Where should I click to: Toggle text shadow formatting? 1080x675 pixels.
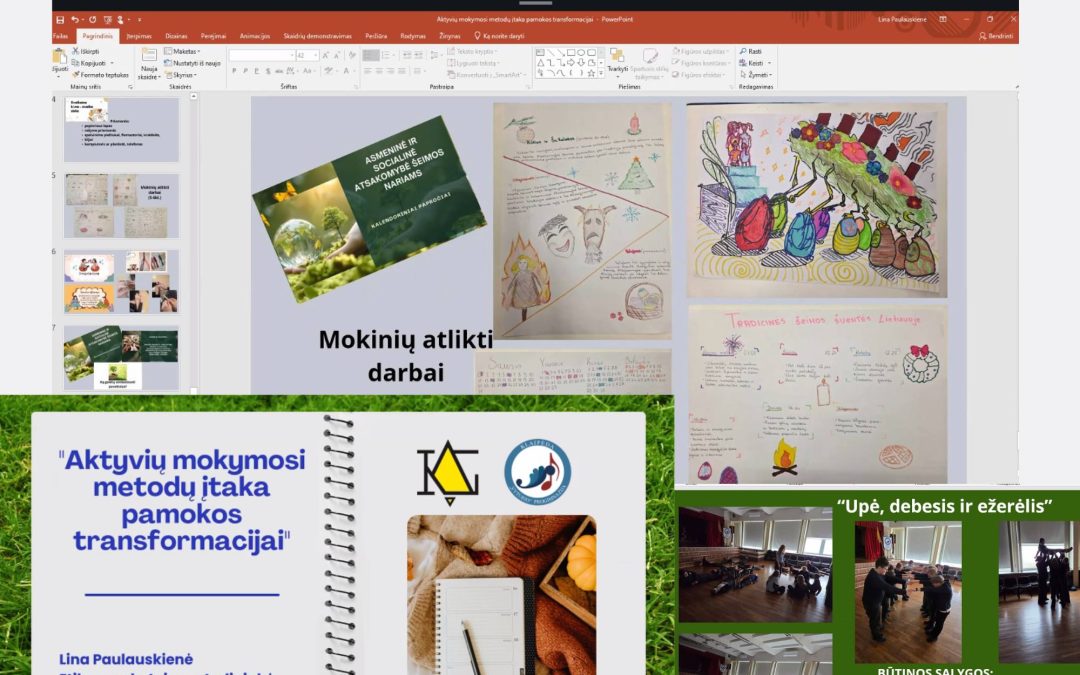[x=267, y=70]
